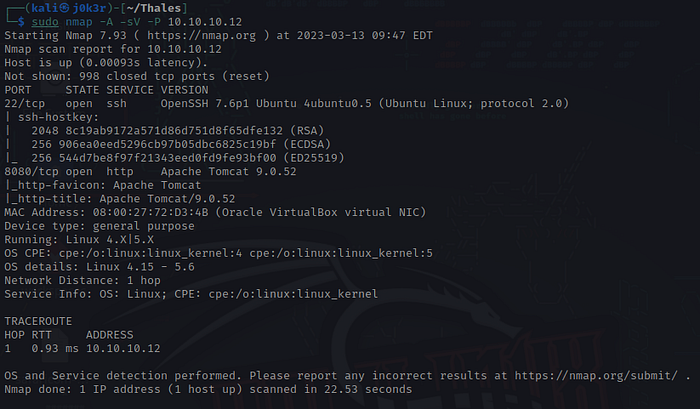This screenshot has width=700, height=409.
Task: Click the traceroute address 10.10.10.12
Action: click(123, 347)
